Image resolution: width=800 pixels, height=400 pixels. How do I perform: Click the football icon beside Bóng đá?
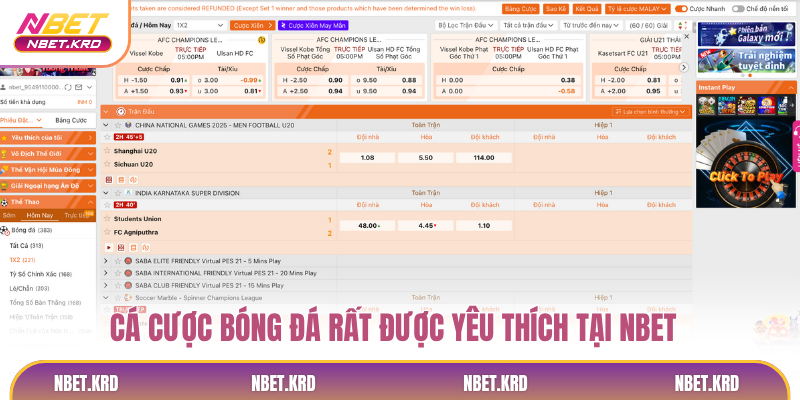click(5, 230)
